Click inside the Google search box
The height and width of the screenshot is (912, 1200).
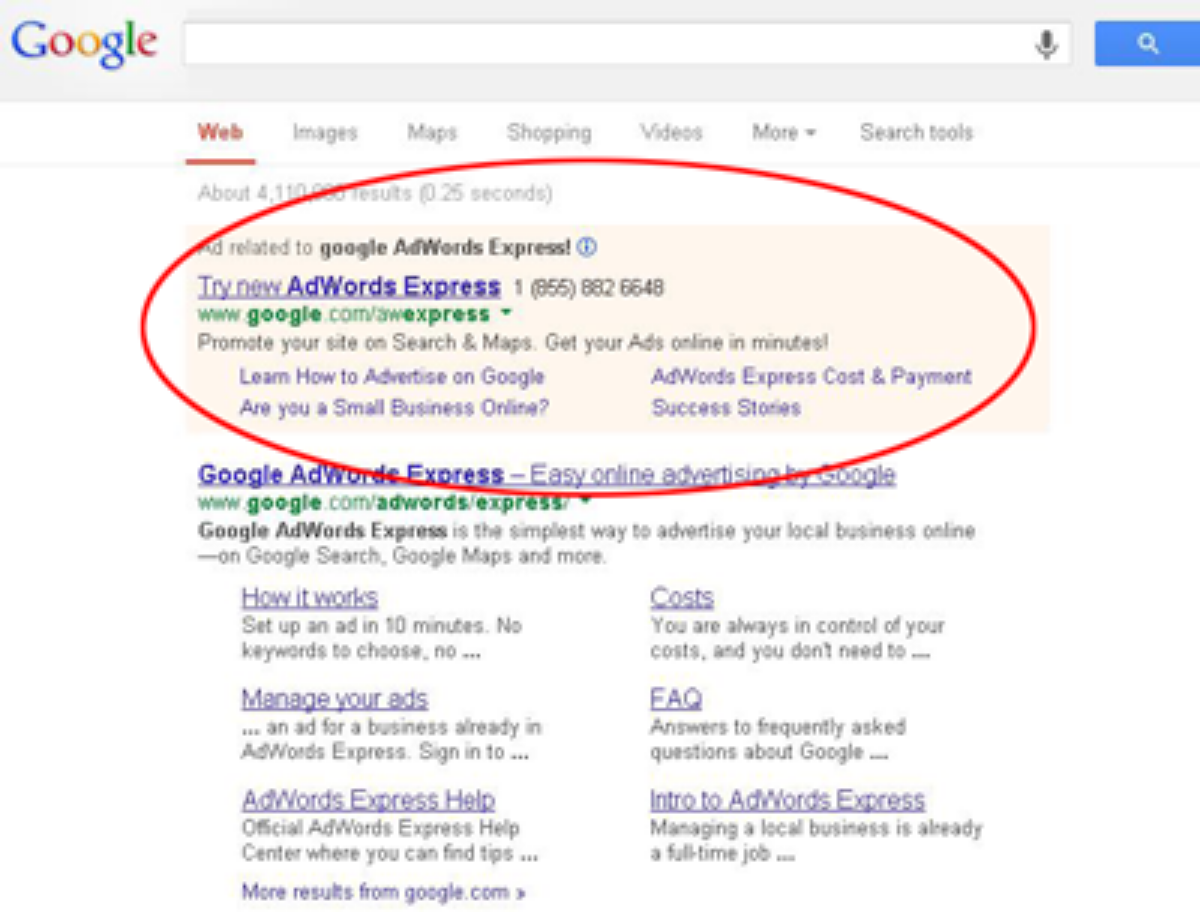600,45
